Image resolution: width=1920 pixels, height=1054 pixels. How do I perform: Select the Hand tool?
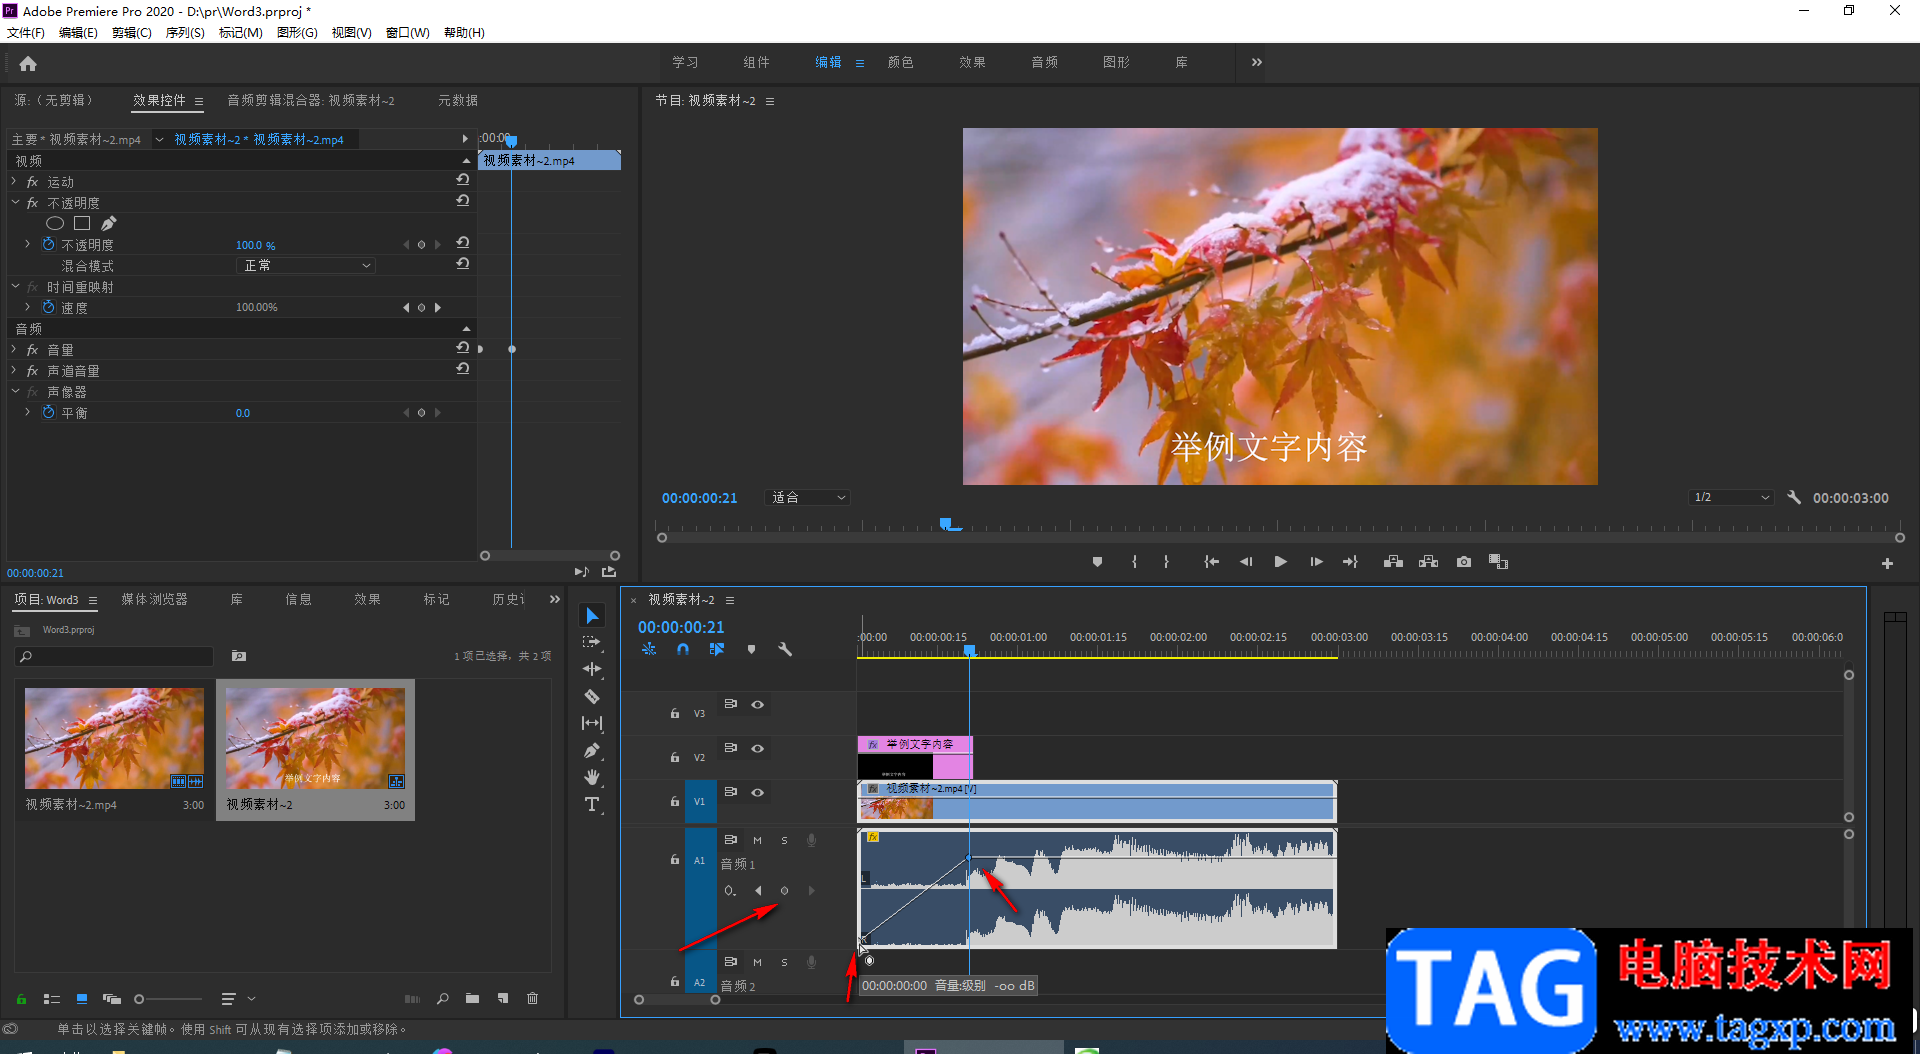point(592,777)
